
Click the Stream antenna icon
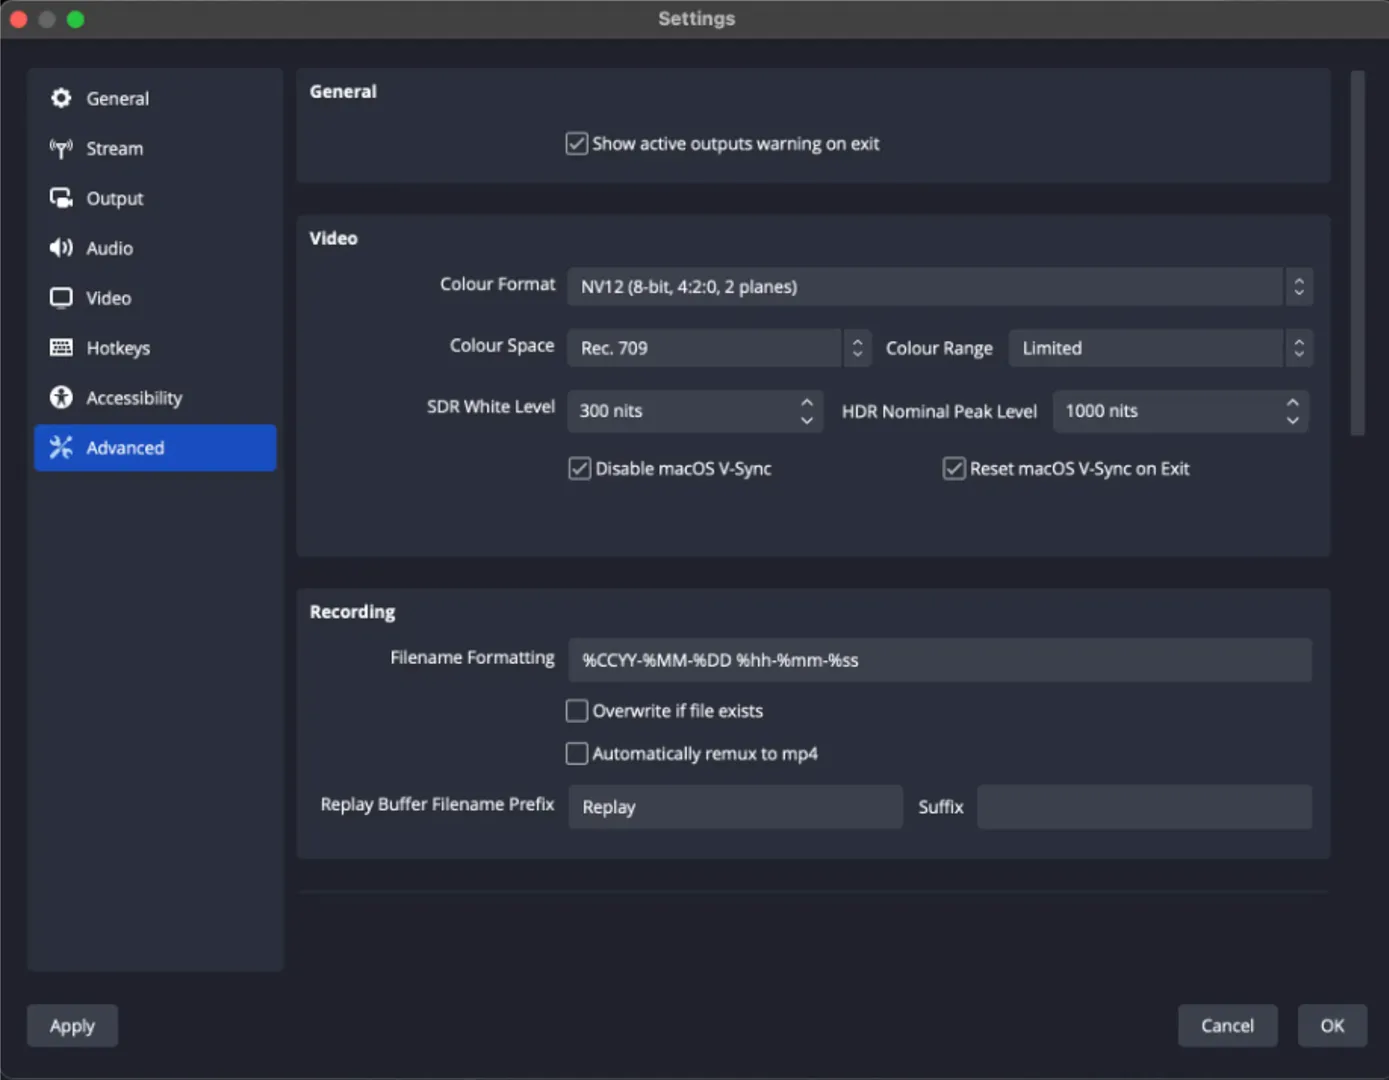click(61, 148)
